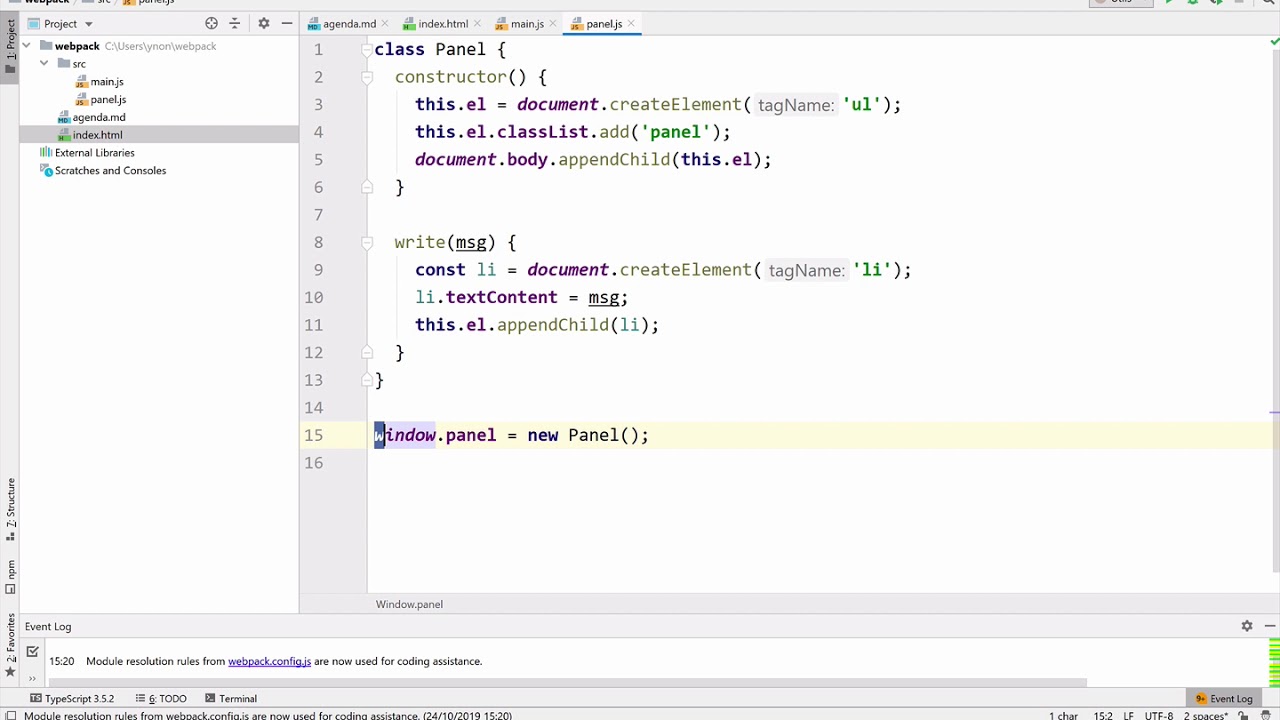1280x720 pixels.
Task: Select main.js in the project tree
Action: [x=107, y=82]
